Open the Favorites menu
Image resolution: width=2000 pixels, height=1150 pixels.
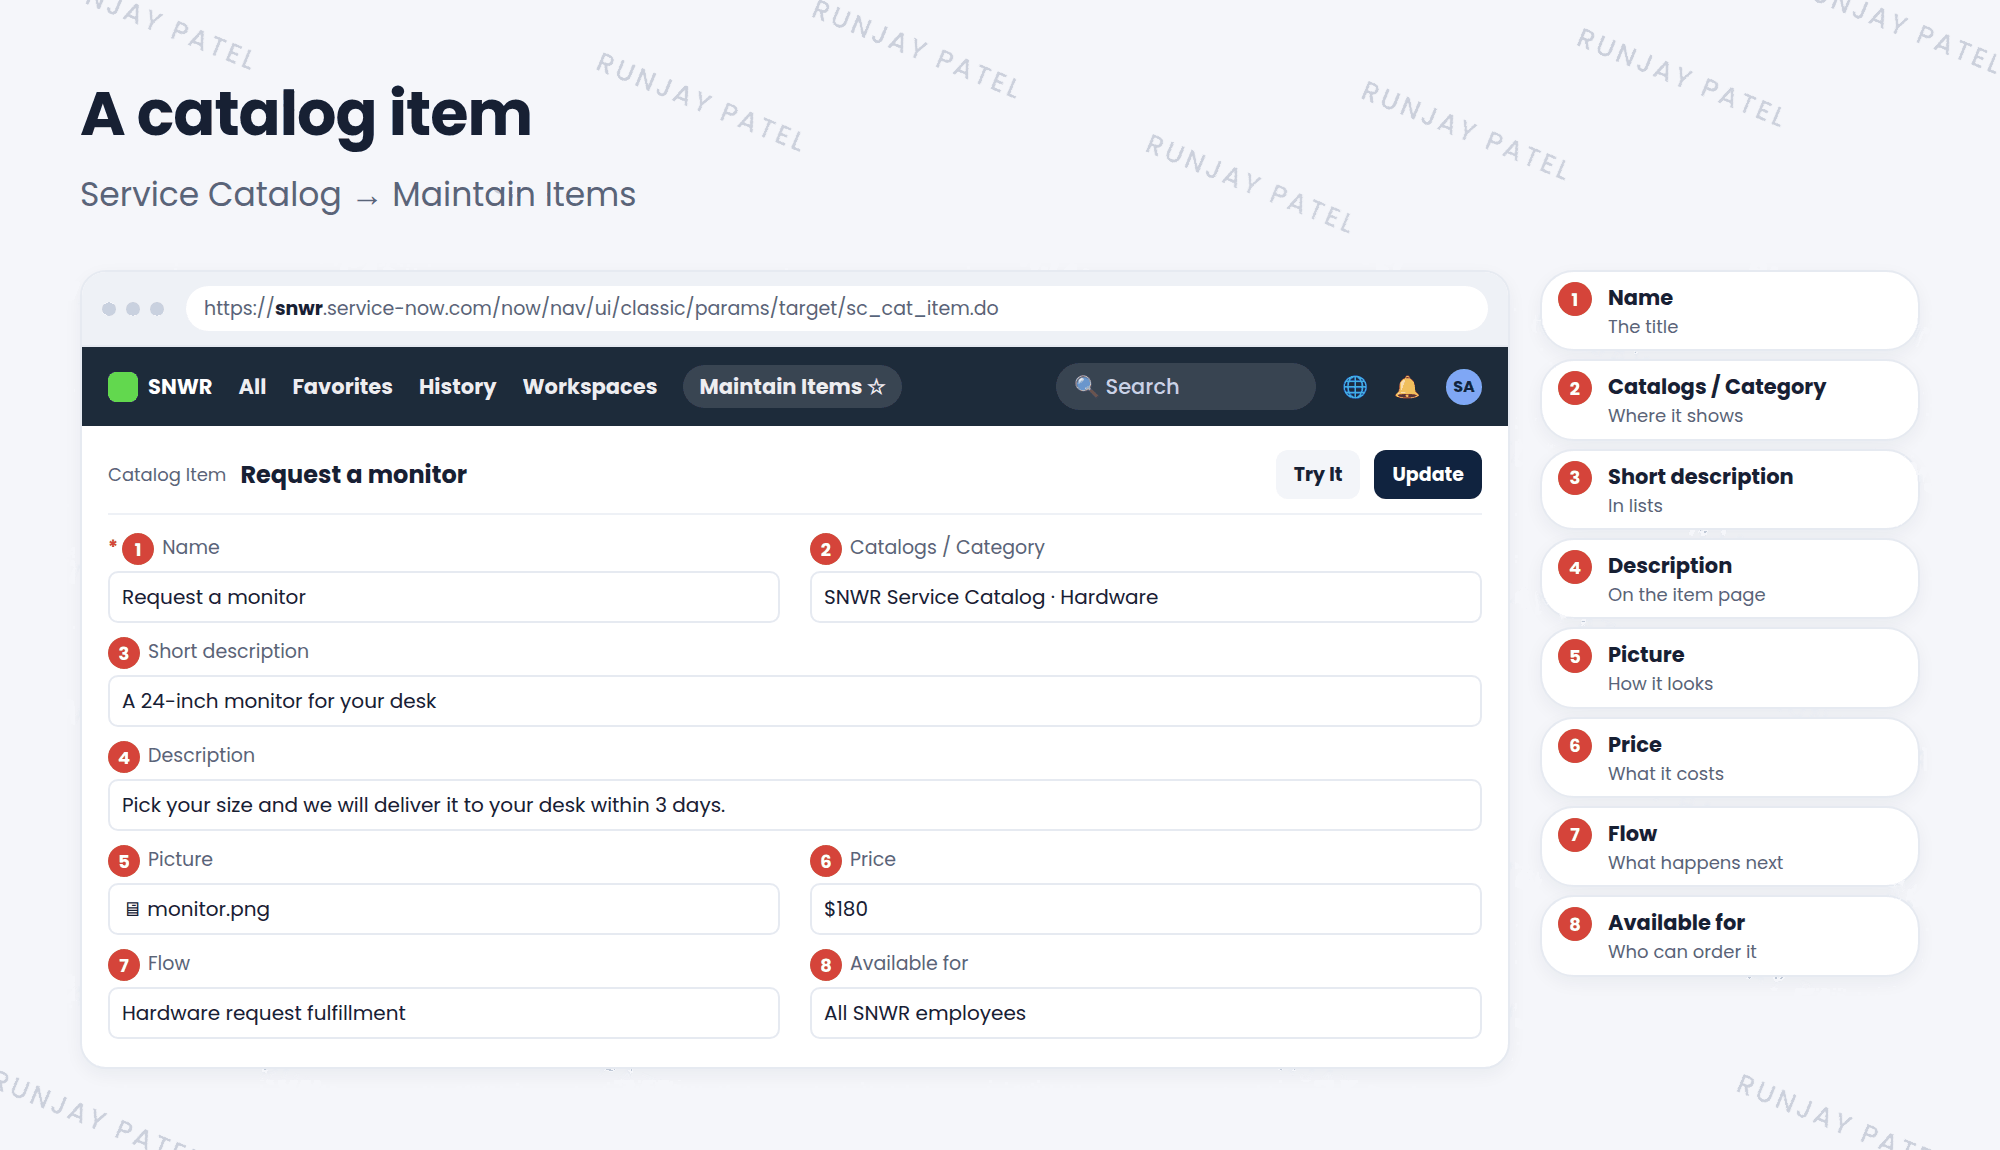342,387
